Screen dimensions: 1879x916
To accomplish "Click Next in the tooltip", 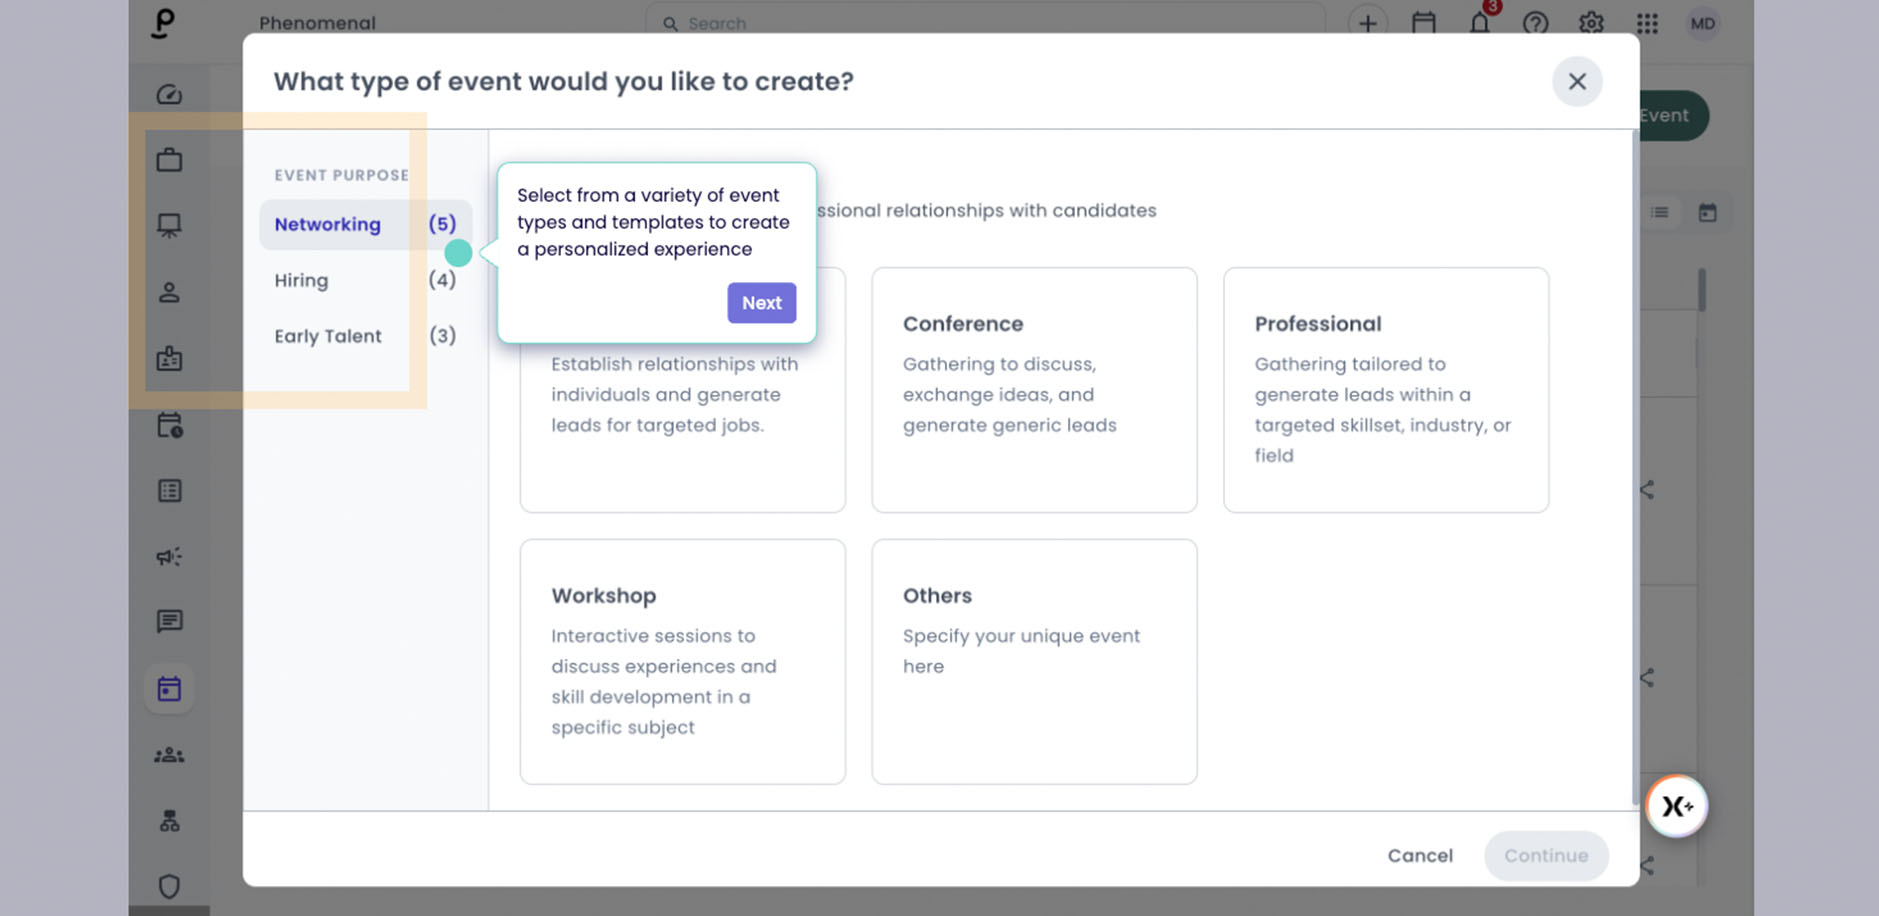I will (762, 303).
